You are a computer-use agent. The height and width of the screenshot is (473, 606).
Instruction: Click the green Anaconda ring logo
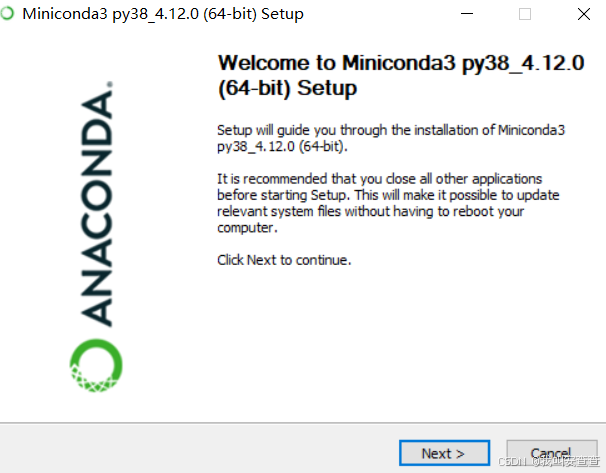(x=96, y=365)
